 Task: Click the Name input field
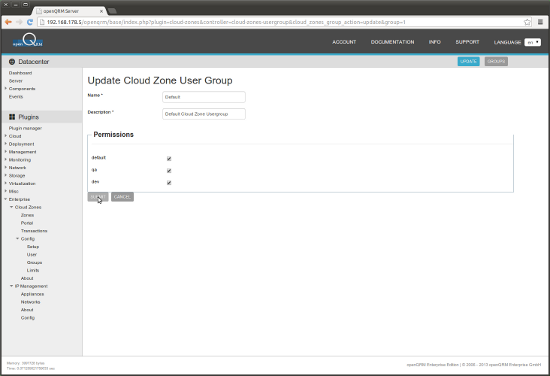204,97
